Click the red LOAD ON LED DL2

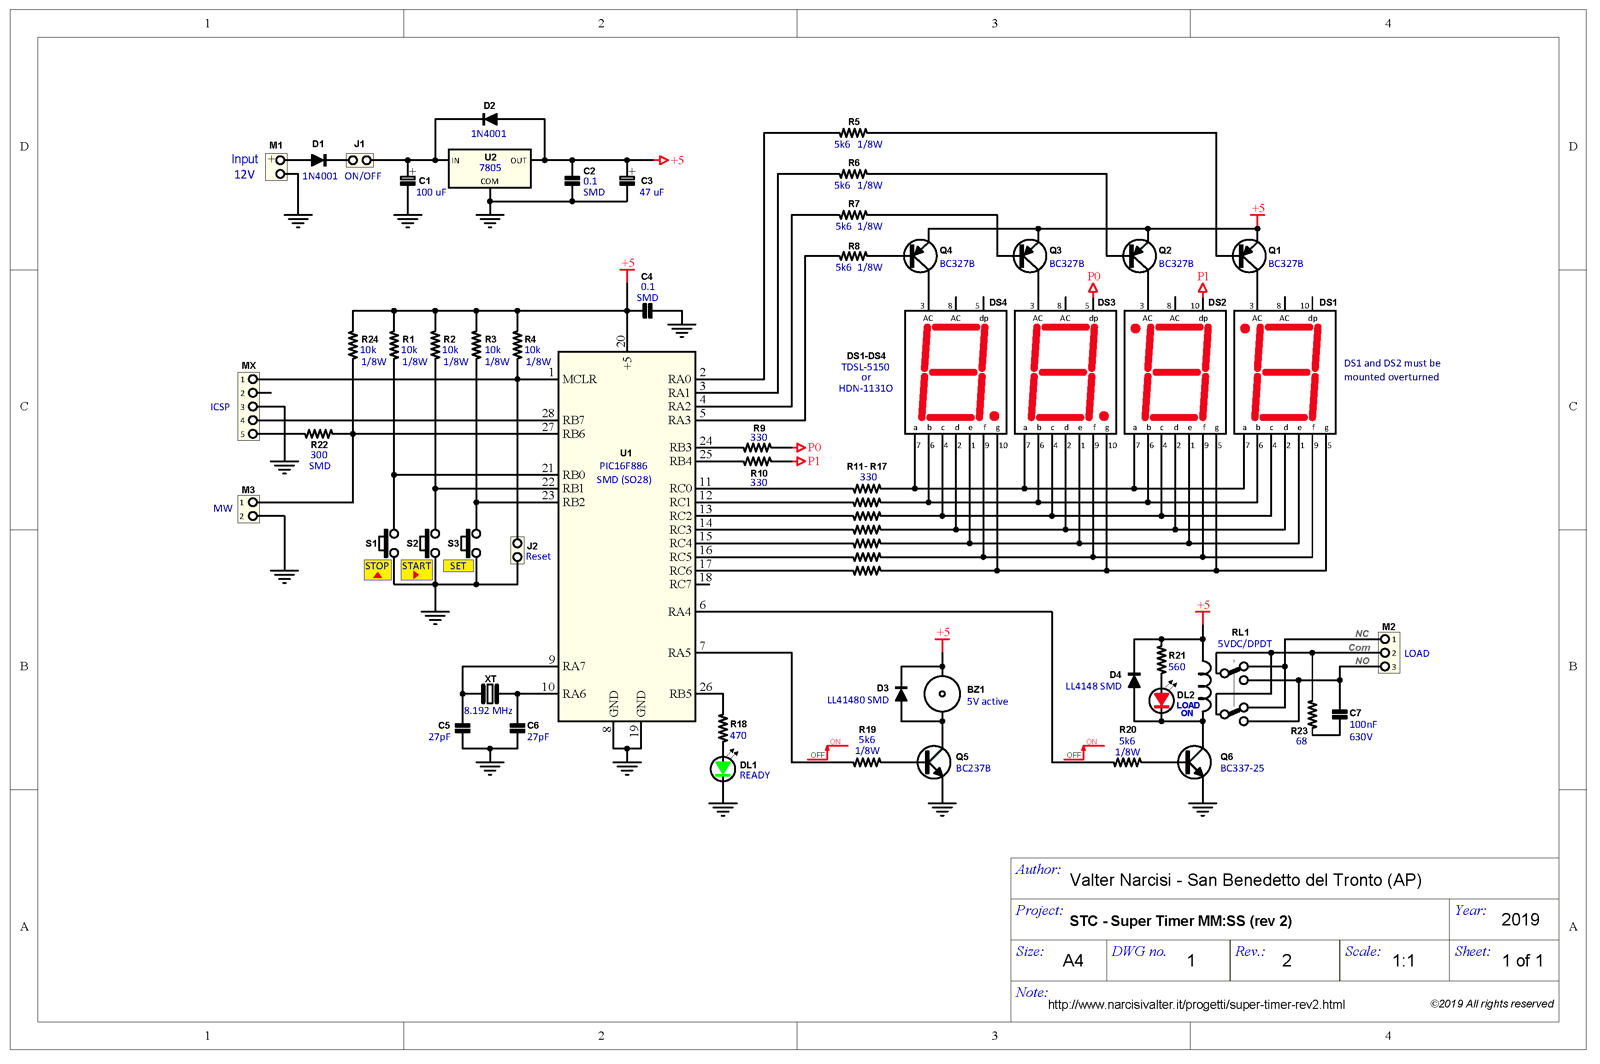point(1161,700)
